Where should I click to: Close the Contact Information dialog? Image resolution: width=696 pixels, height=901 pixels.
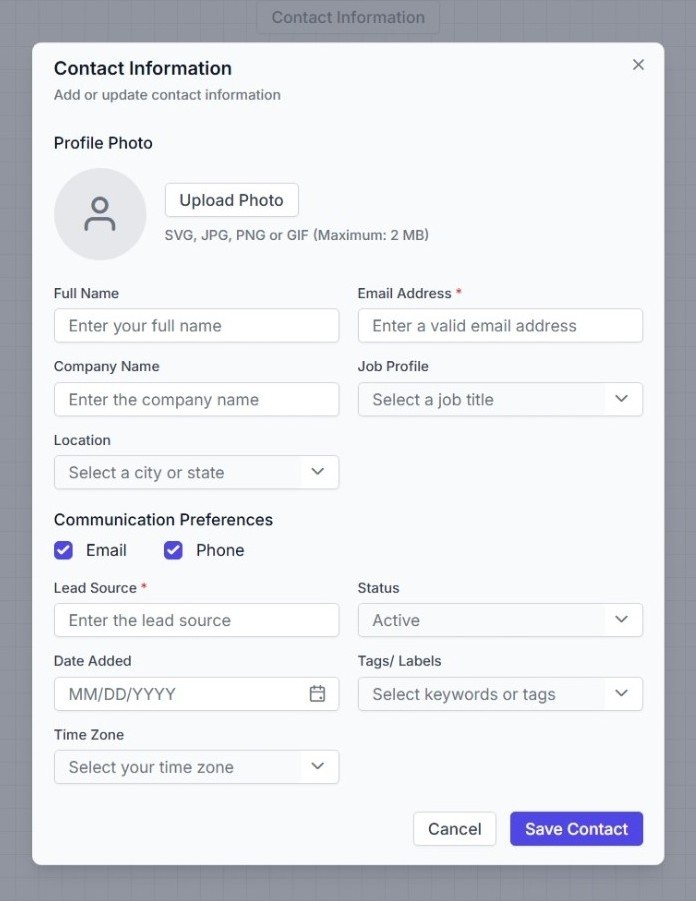point(638,65)
